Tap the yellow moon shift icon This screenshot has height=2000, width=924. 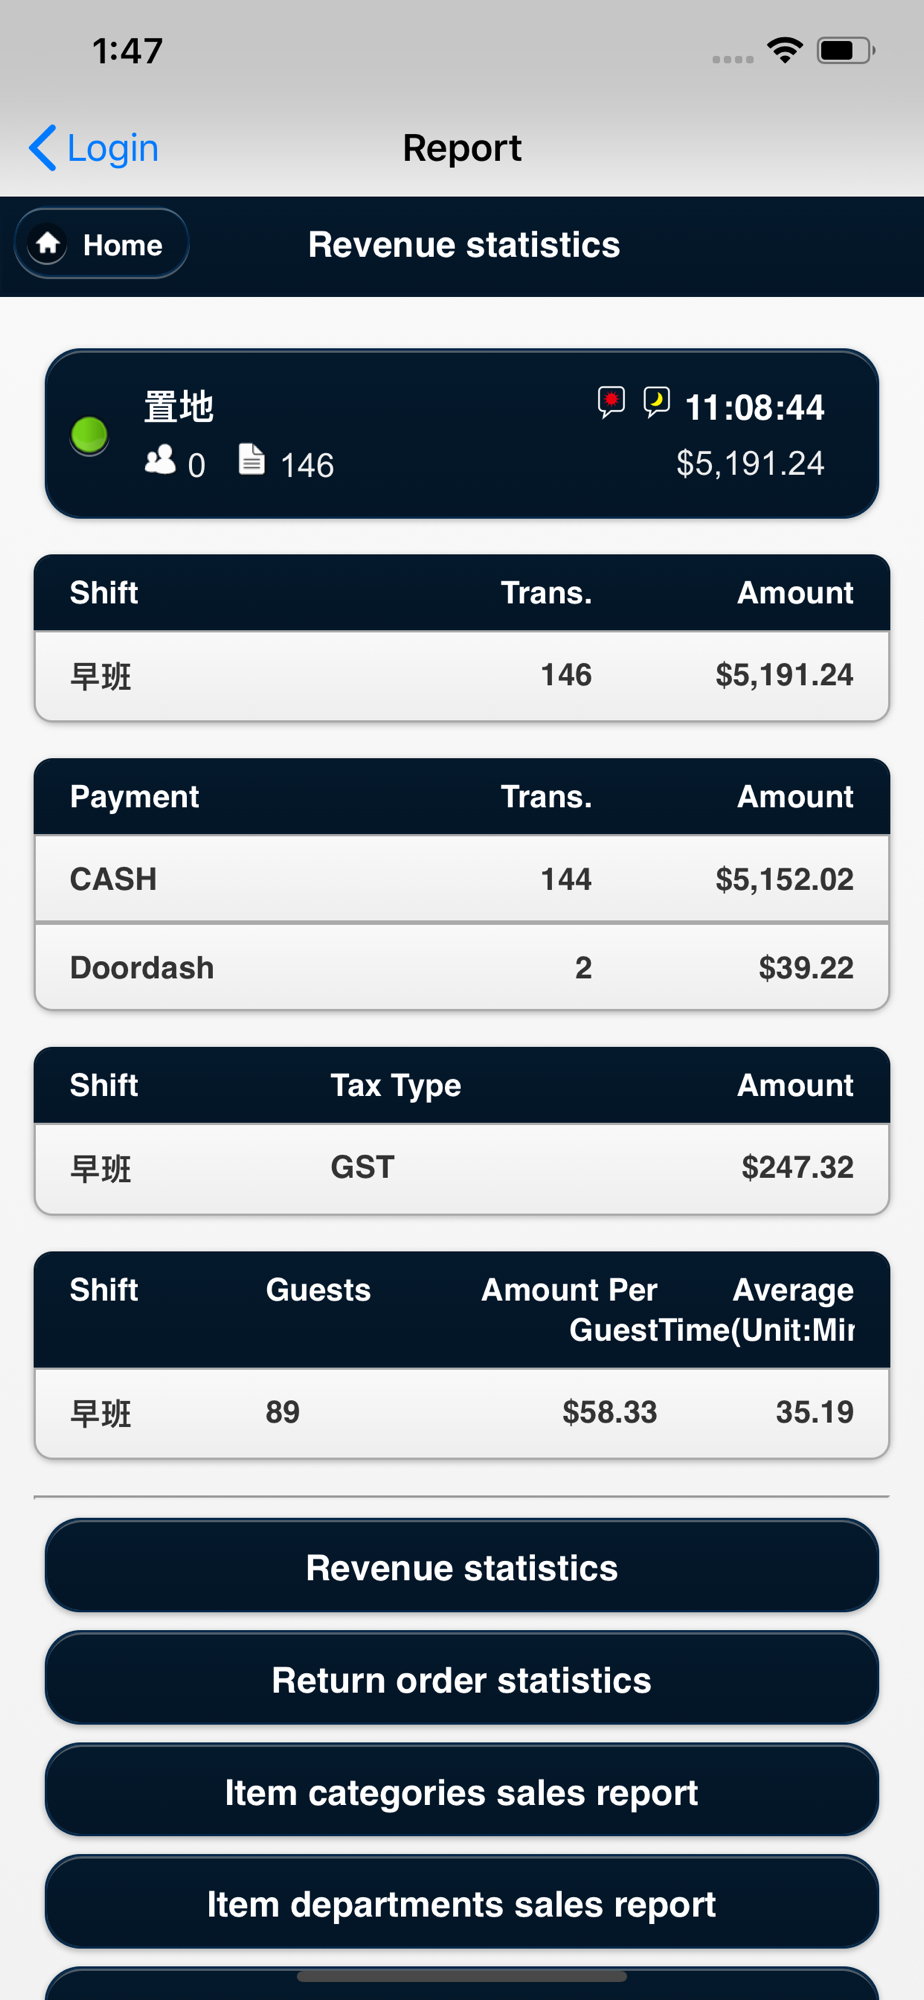click(x=656, y=402)
